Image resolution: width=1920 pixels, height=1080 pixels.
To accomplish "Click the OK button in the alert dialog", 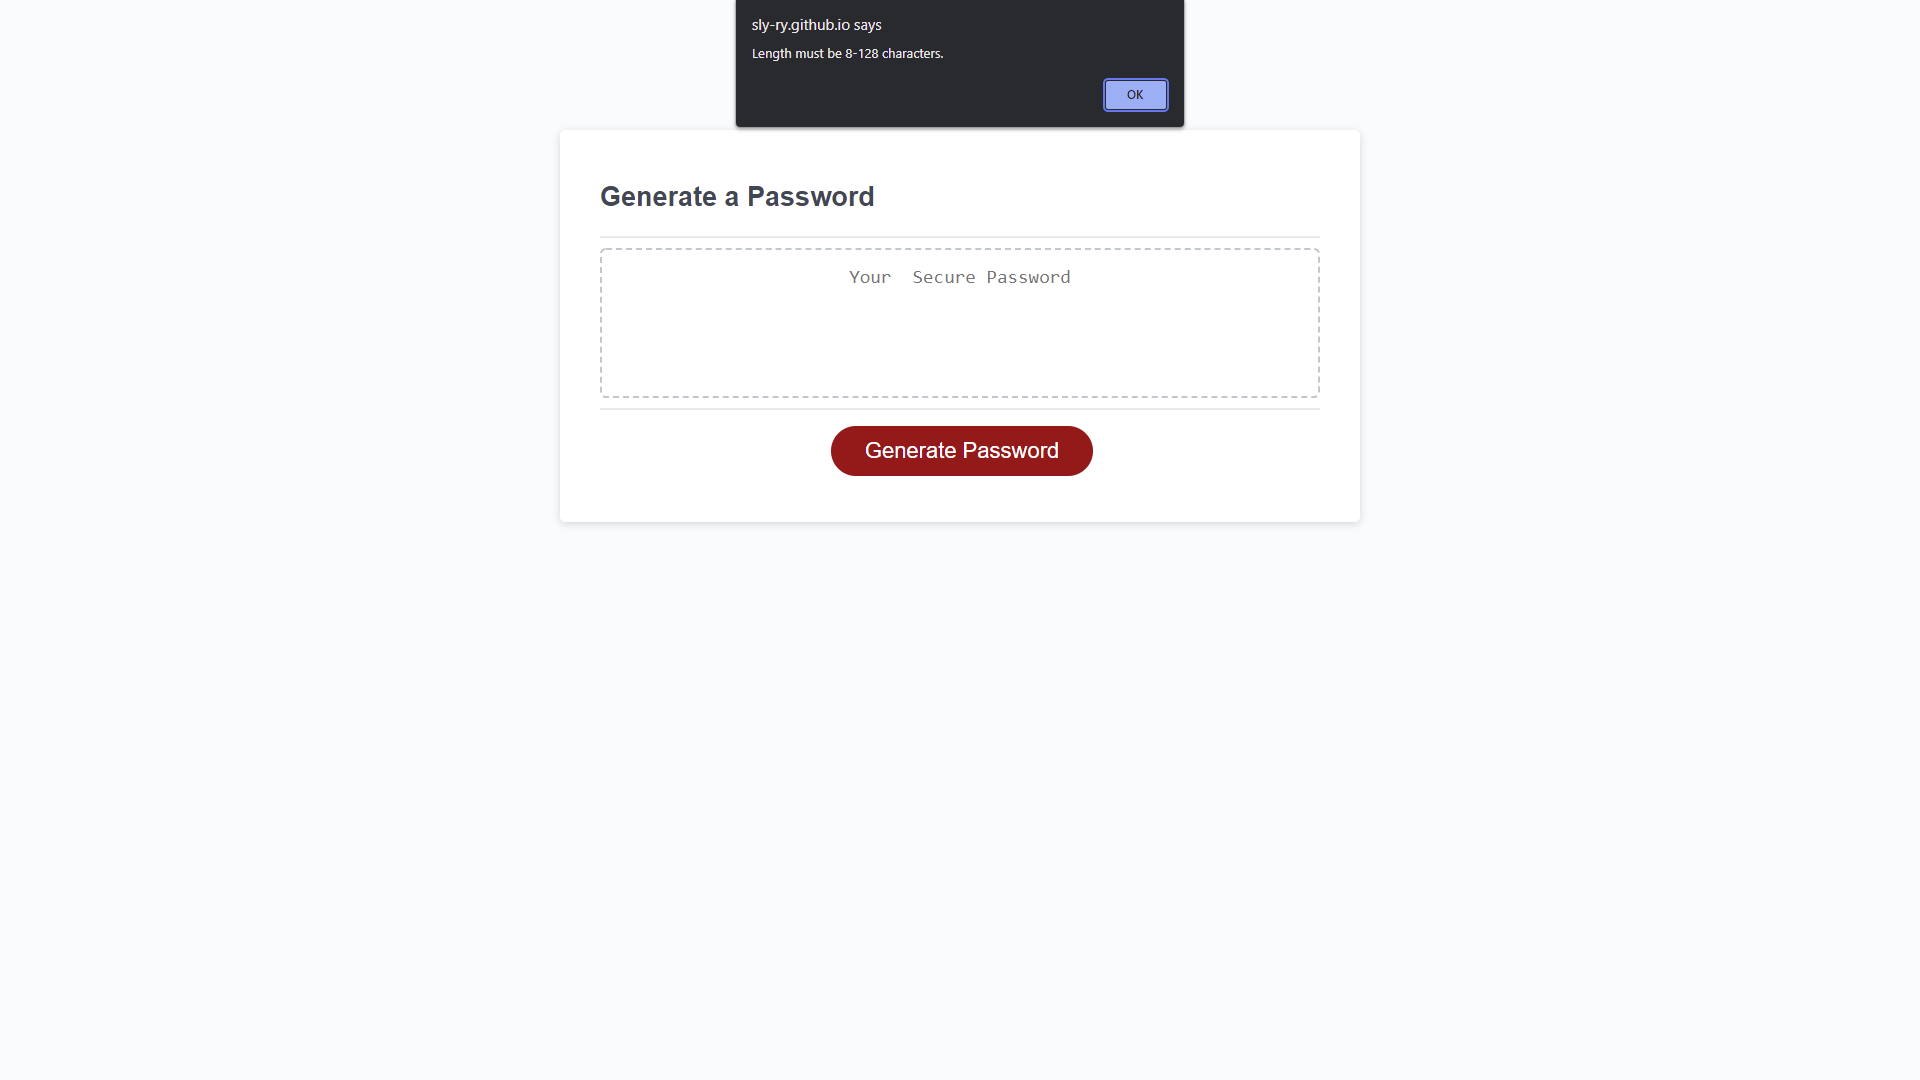I will tap(1135, 94).
